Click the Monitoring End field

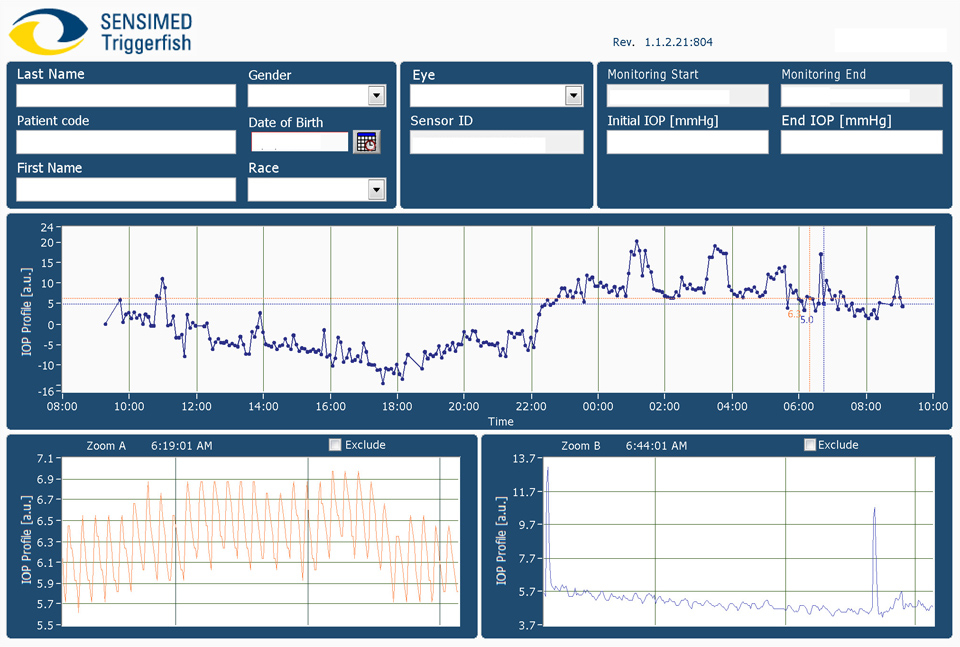(x=861, y=96)
